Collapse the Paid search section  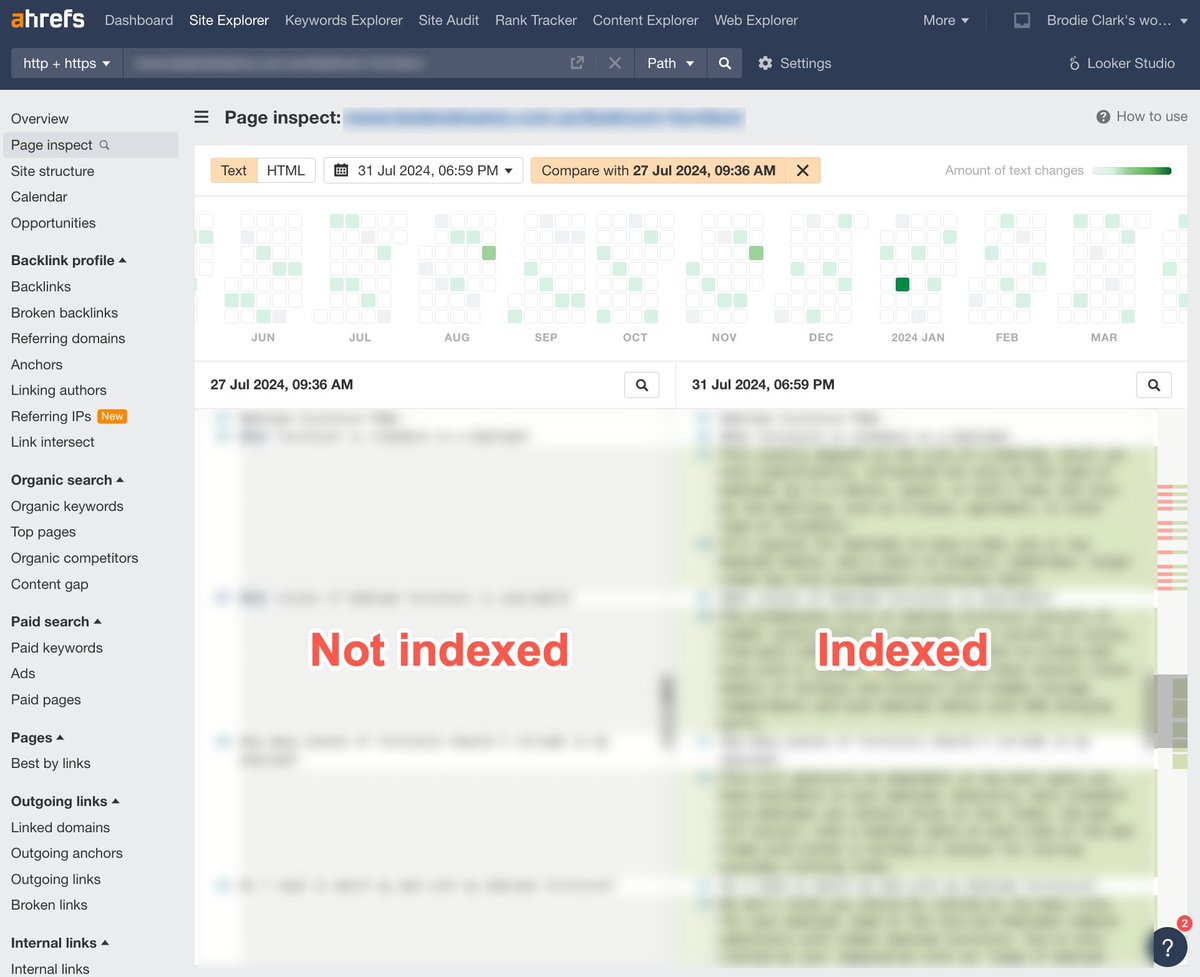coord(56,622)
